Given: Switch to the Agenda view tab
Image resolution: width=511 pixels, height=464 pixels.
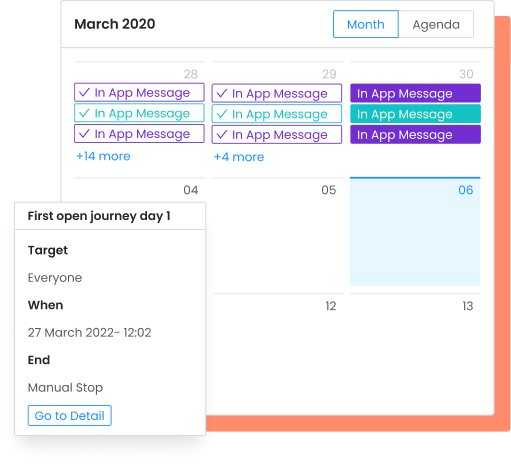Looking at the screenshot, I should tap(436, 24).
